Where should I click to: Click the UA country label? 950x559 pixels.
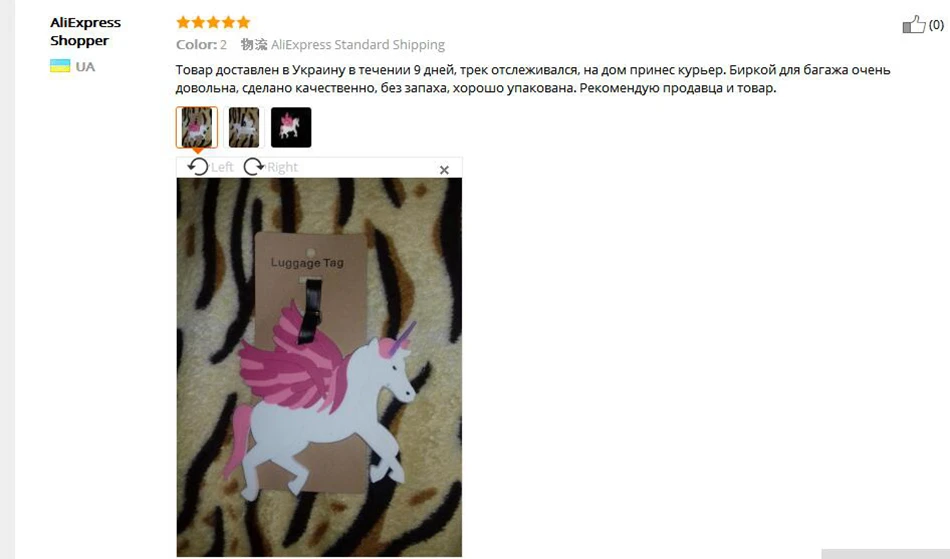click(85, 67)
